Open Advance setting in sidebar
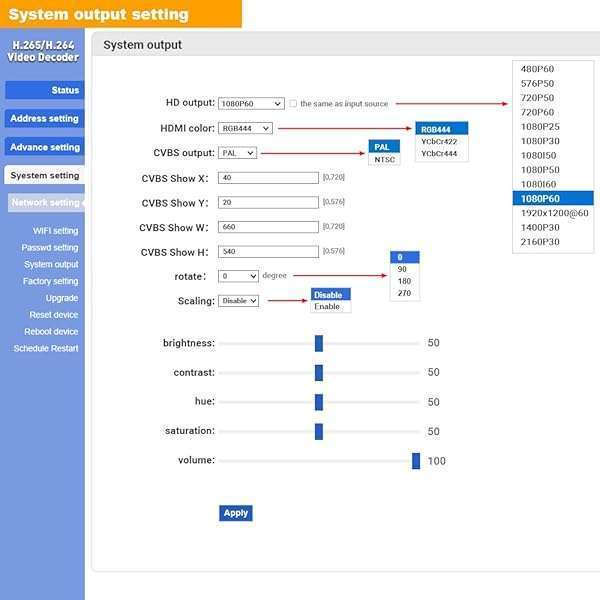 click(43, 147)
